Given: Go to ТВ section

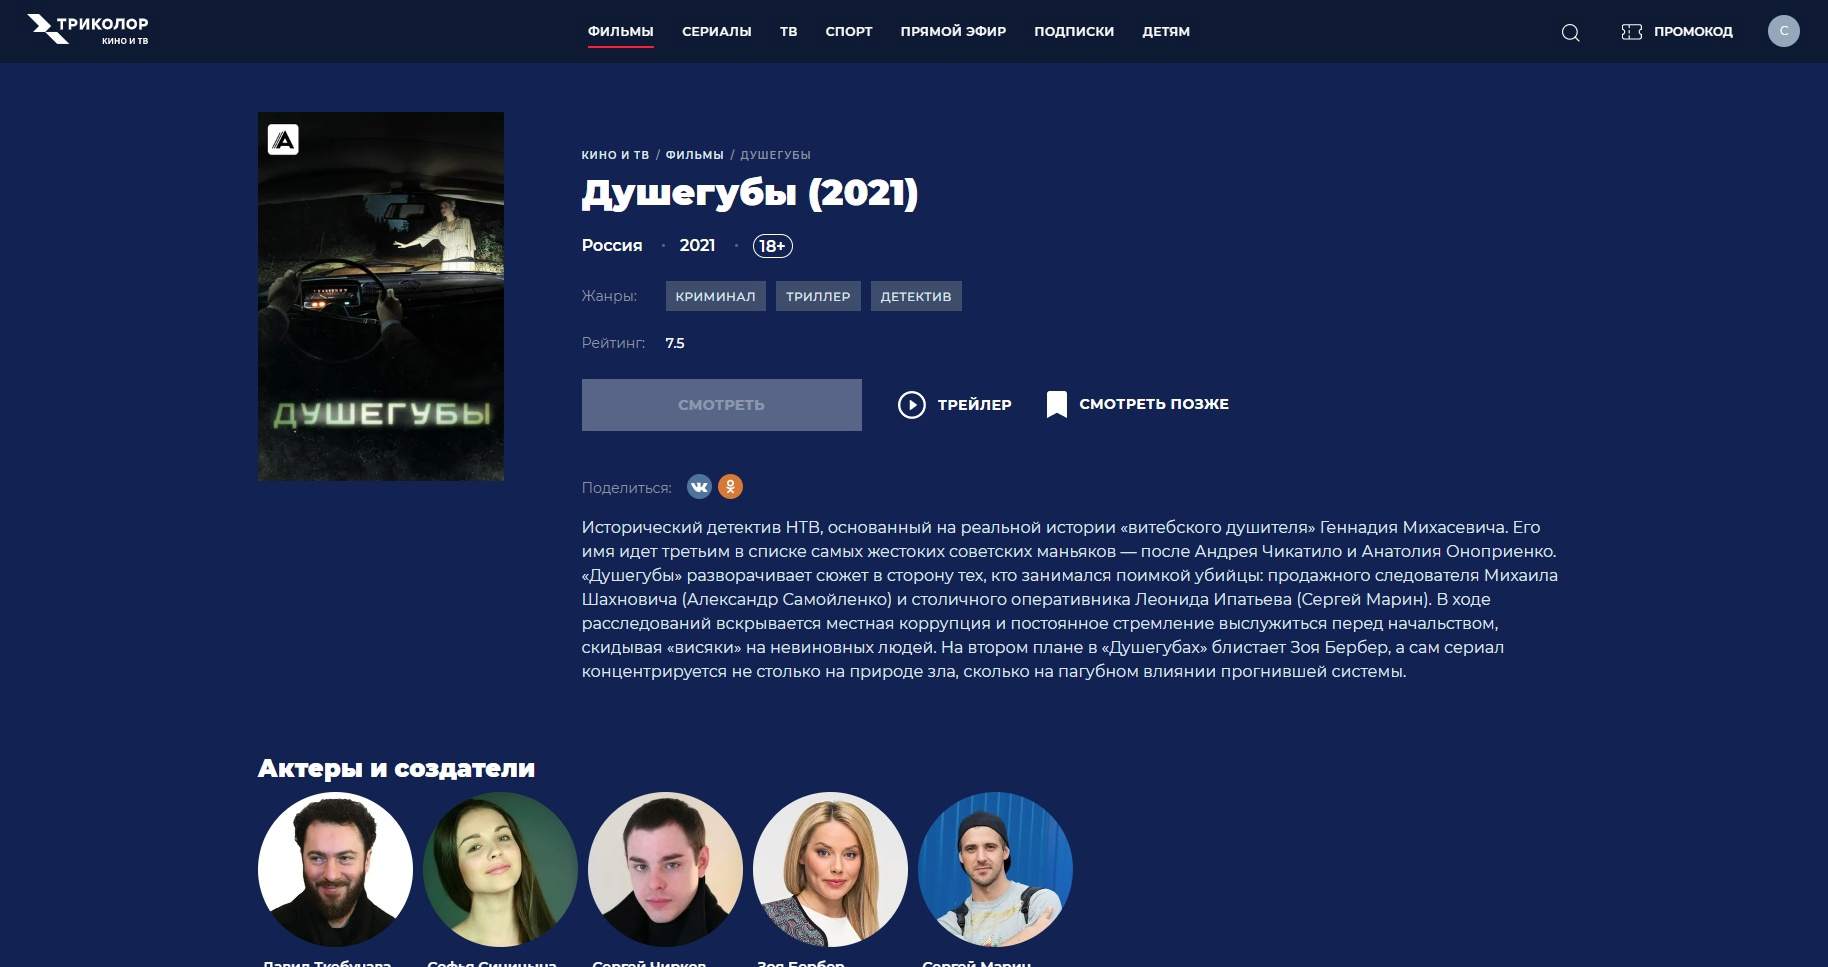Looking at the screenshot, I should coord(789,32).
